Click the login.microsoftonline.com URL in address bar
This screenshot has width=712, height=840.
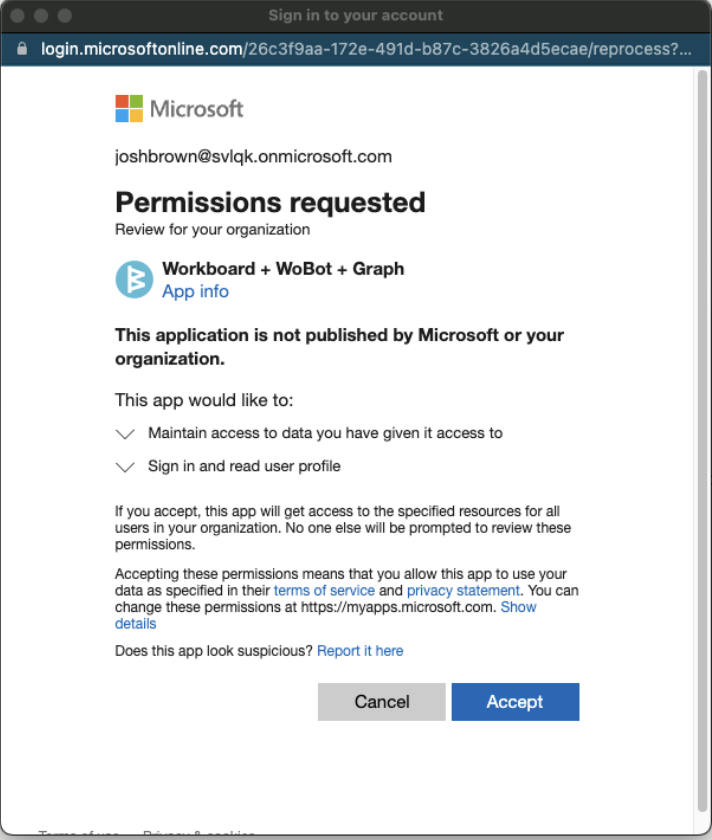click(366, 49)
